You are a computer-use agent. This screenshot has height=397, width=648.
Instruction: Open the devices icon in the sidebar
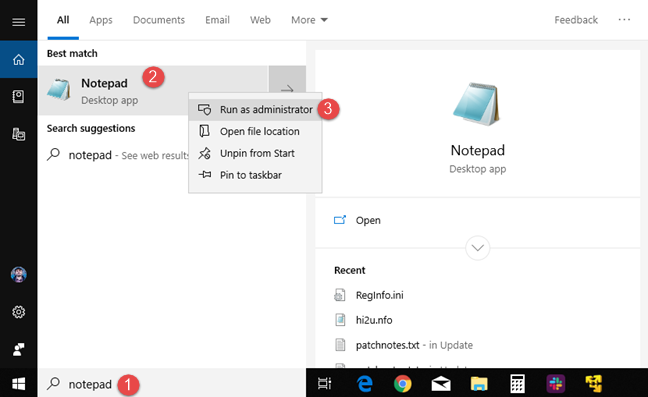[x=19, y=134]
